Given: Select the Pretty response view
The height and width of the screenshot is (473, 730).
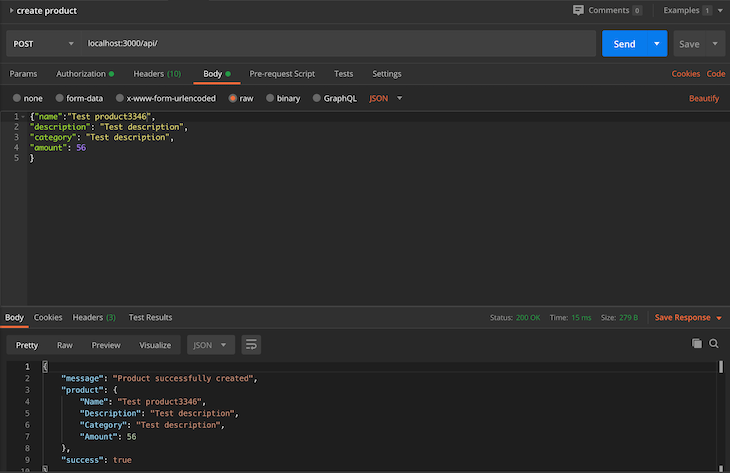Looking at the screenshot, I should 27,345.
